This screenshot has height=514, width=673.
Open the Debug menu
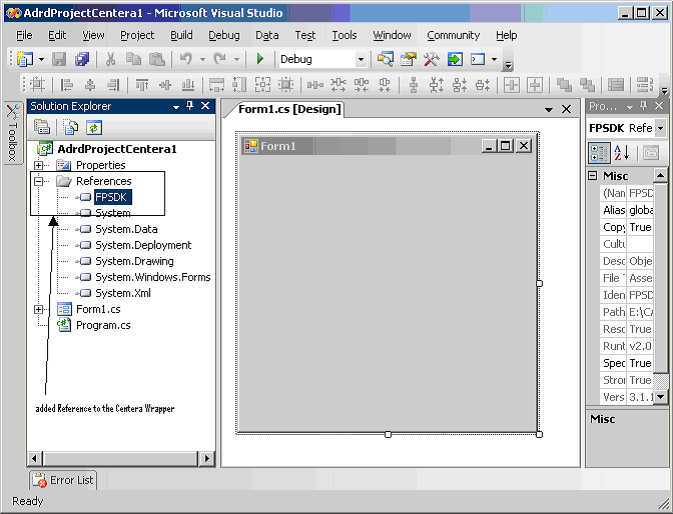pyautogui.click(x=224, y=35)
